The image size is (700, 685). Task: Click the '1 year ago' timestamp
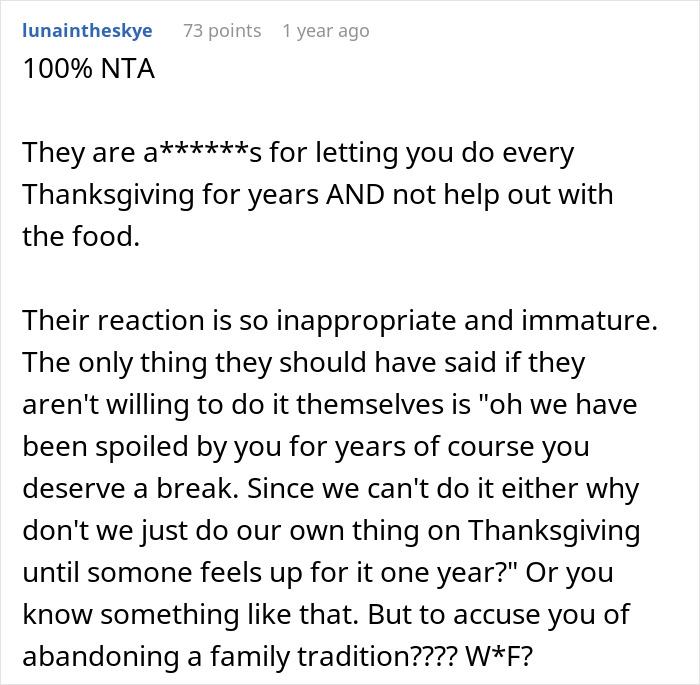pyautogui.click(x=325, y=31)
